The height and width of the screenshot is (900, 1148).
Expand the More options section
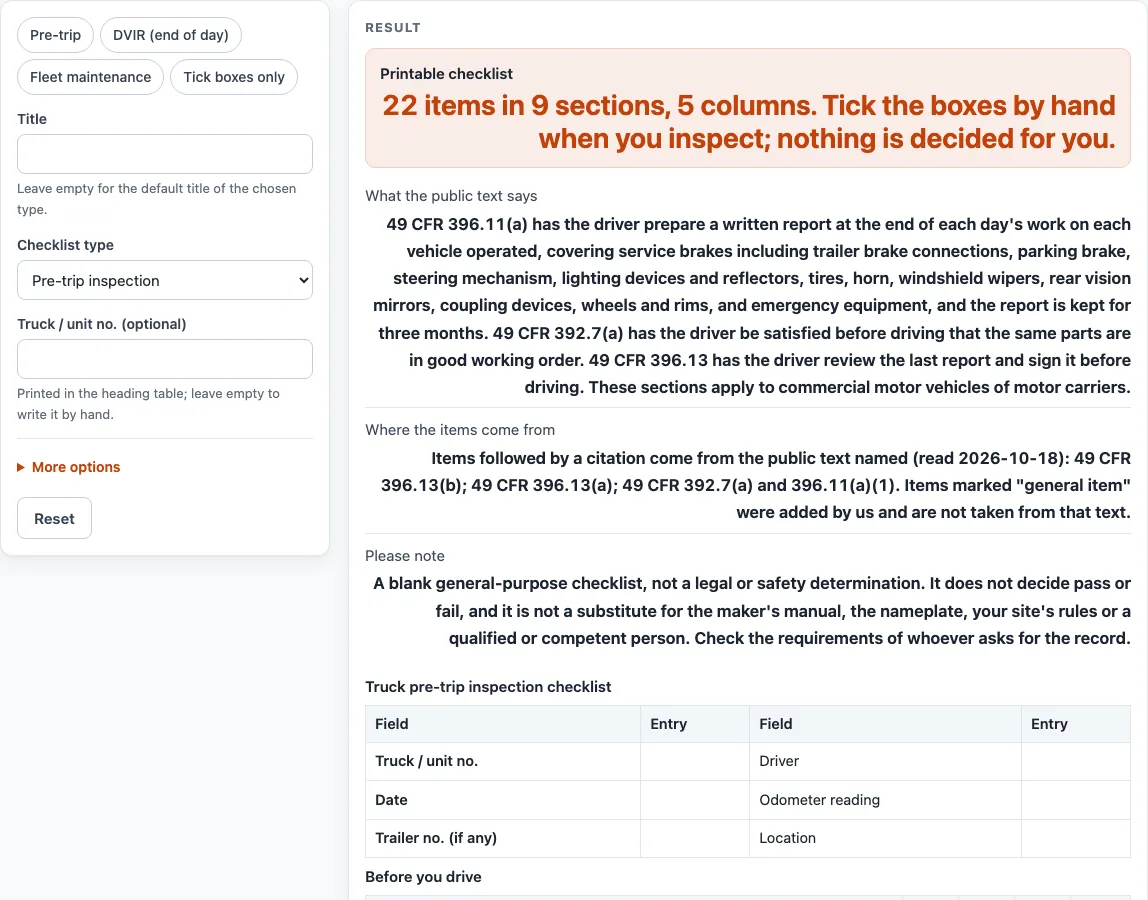point(69,467)
